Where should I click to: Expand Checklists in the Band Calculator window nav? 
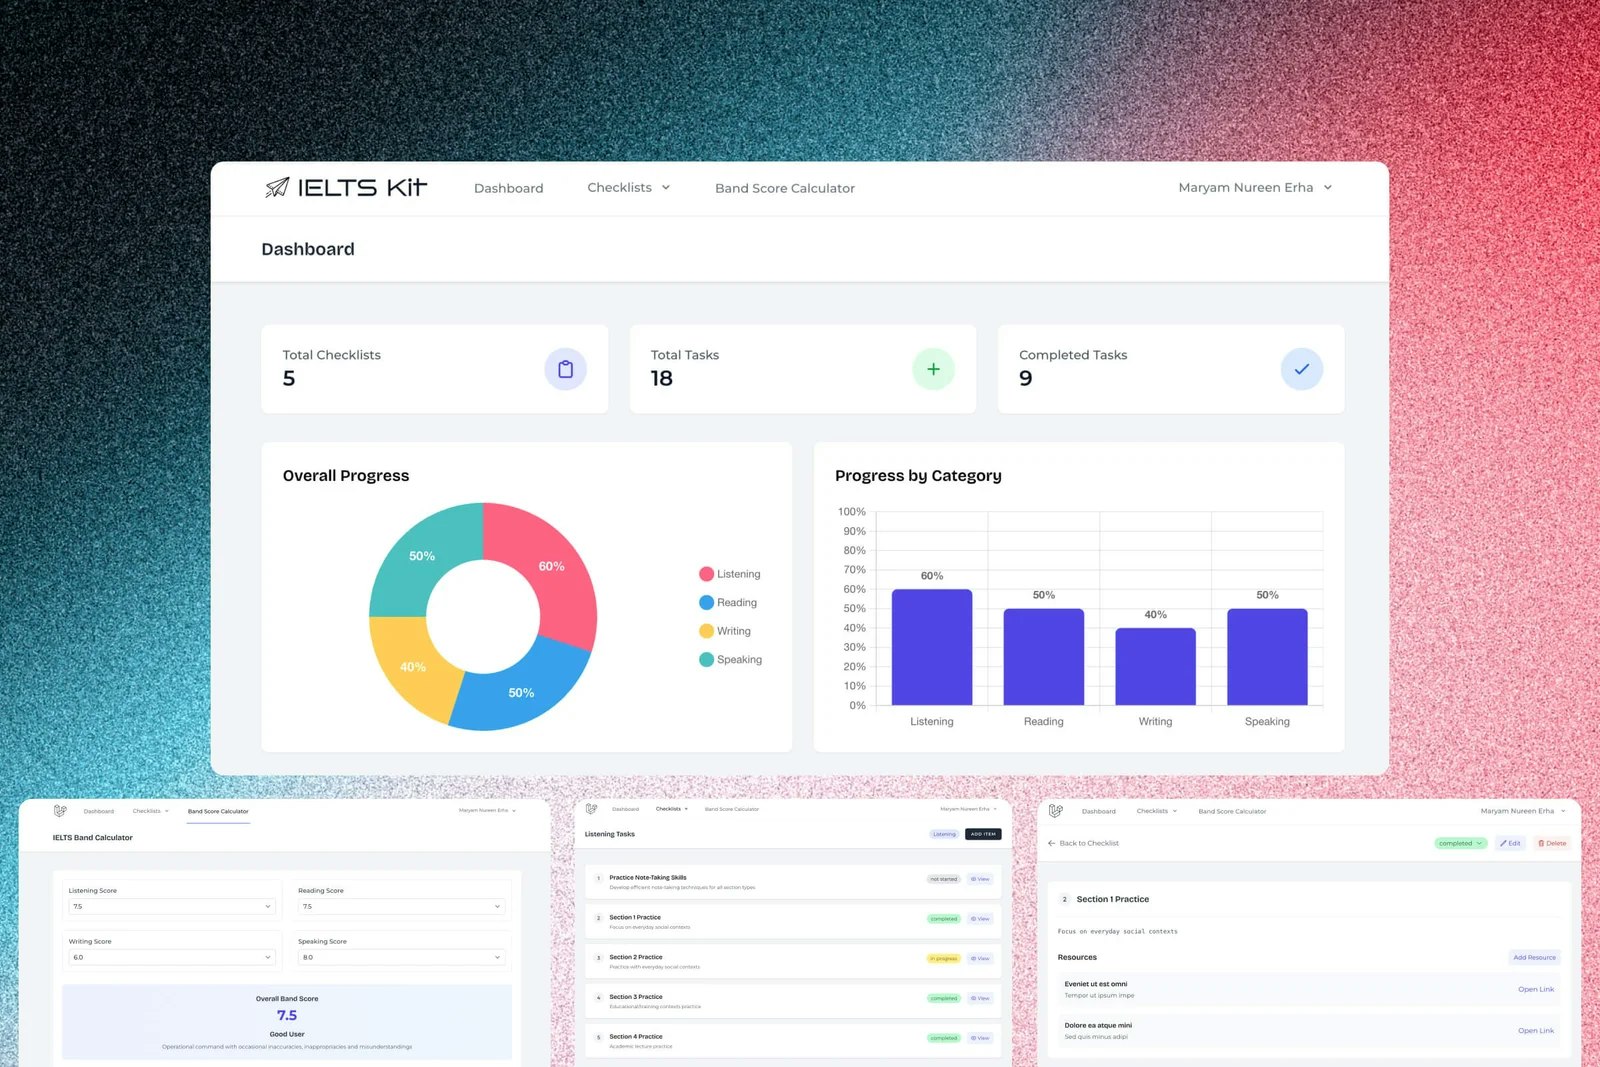pos(151,811)
